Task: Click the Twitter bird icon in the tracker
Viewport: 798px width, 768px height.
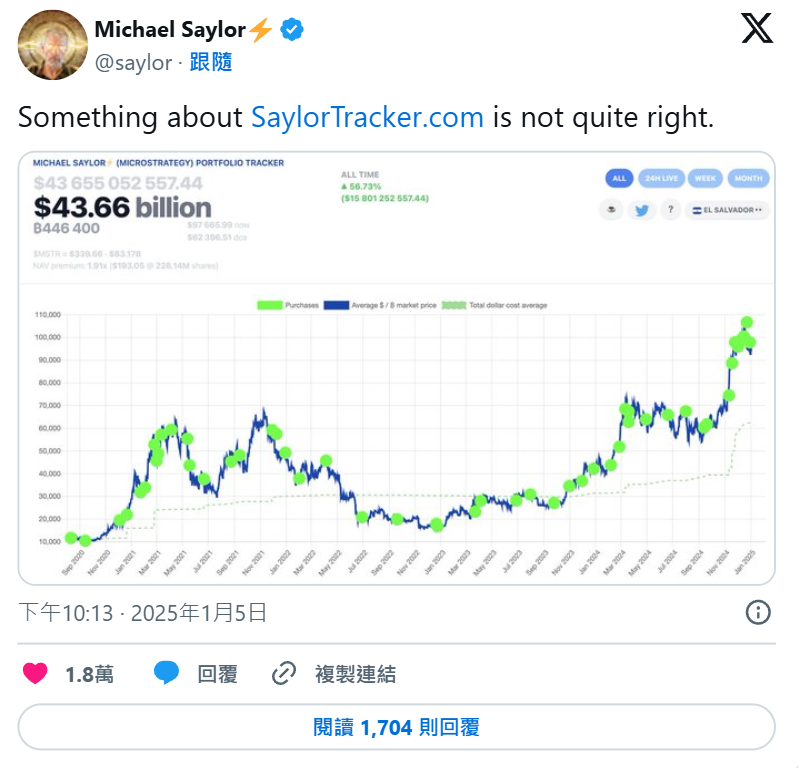Action: (x=642, y=211)
